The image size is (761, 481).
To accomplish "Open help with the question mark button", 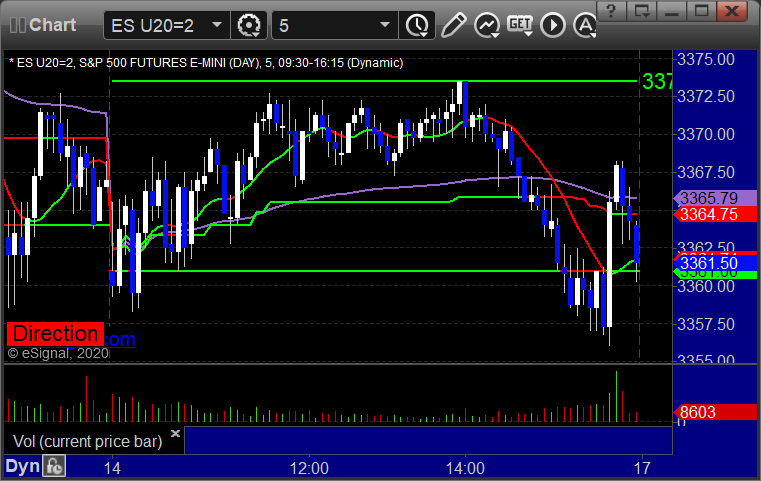I will (x=611, y=11).
